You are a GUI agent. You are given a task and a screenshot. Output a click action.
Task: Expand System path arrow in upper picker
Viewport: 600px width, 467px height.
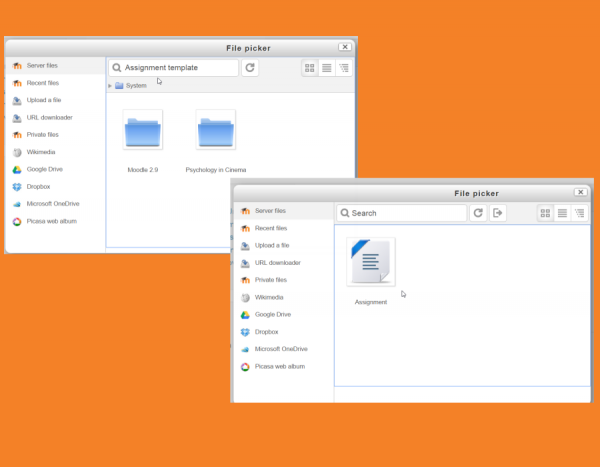pos(110,86)
